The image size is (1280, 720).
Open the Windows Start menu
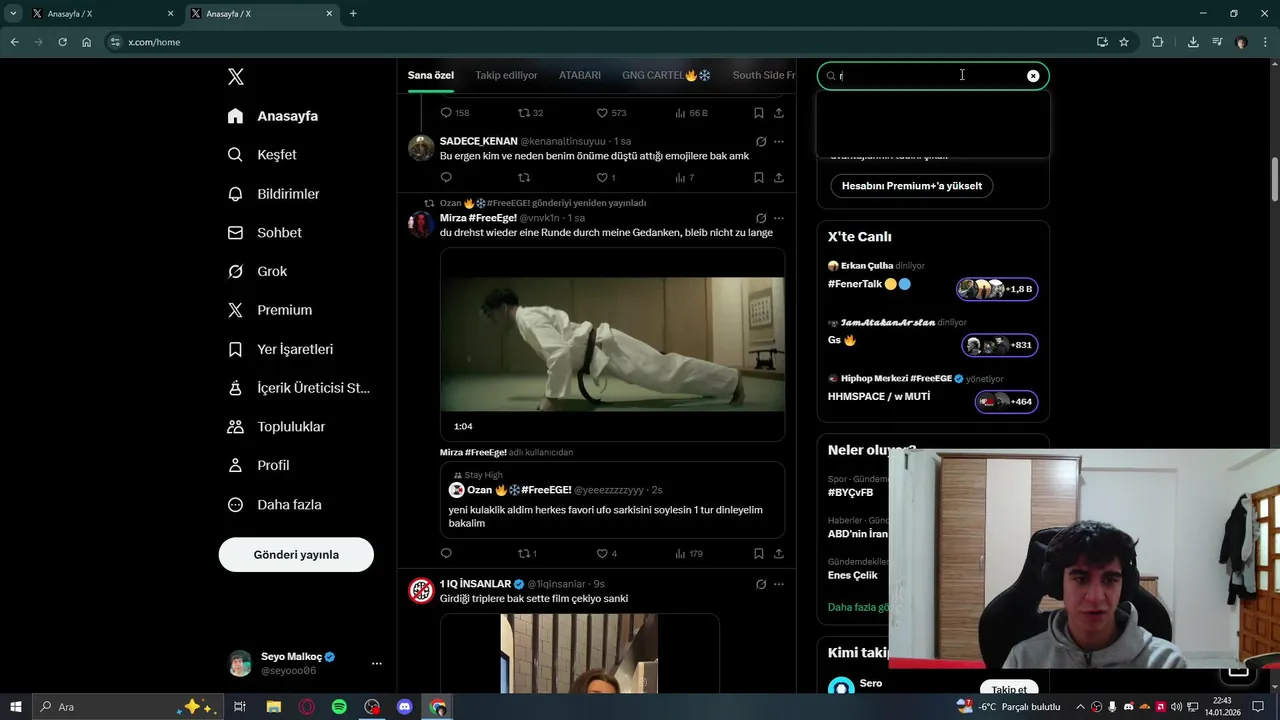click(16, 707)
